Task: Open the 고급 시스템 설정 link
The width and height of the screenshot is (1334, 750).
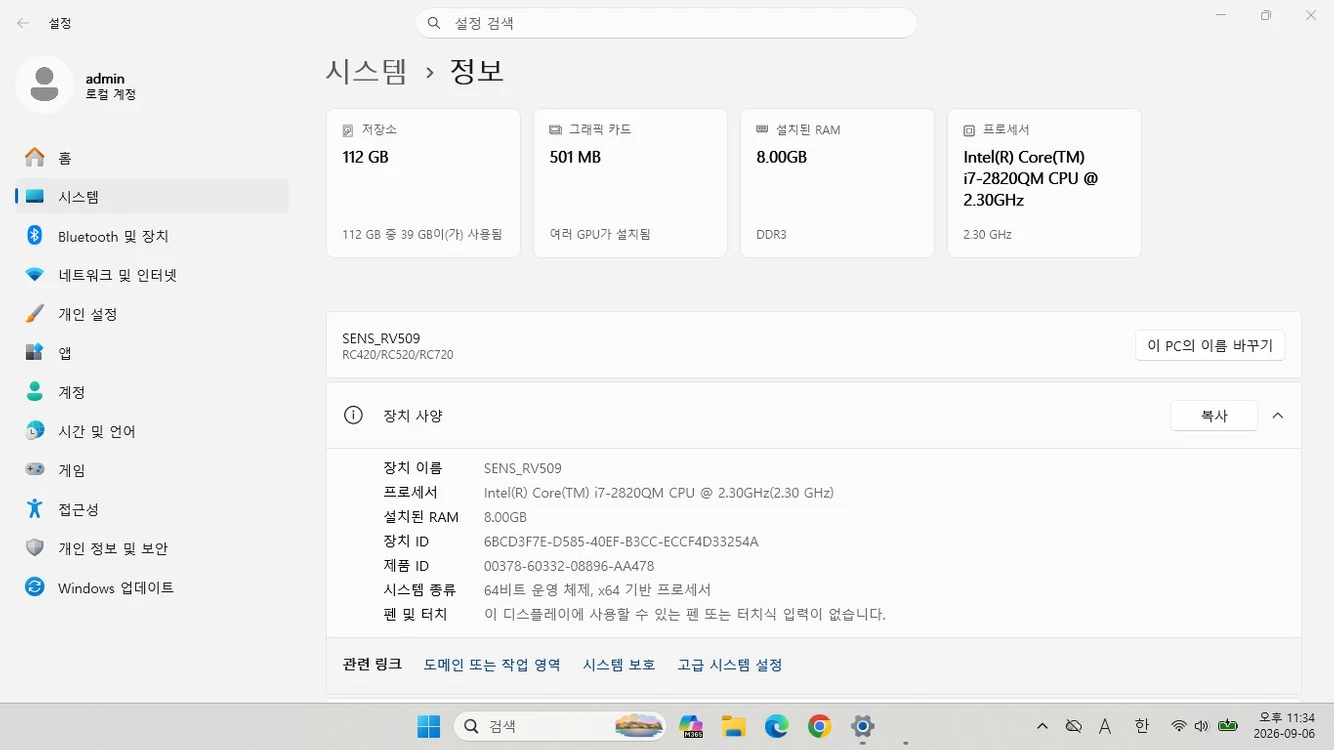Action: click(729, 665)
